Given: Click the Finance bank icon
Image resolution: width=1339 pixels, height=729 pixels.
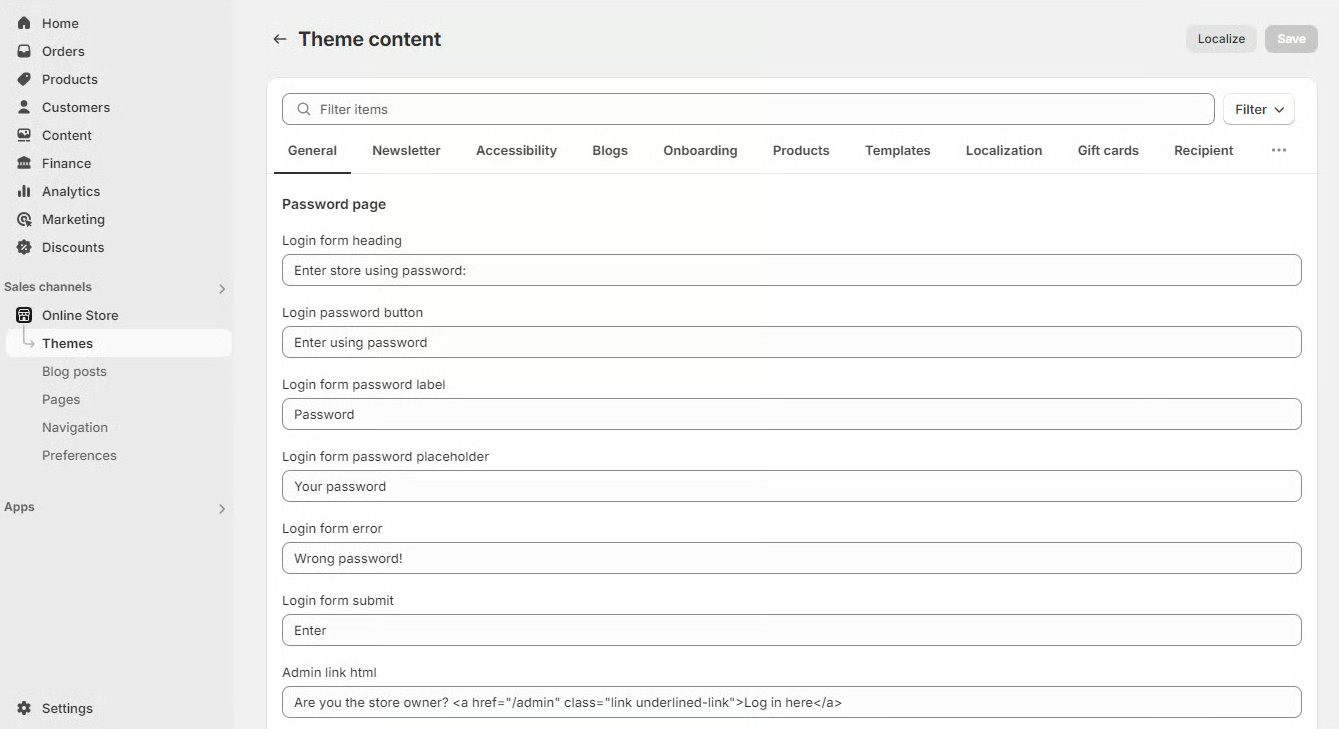Looking at the screenshot, I should click(x=24, y=163).
